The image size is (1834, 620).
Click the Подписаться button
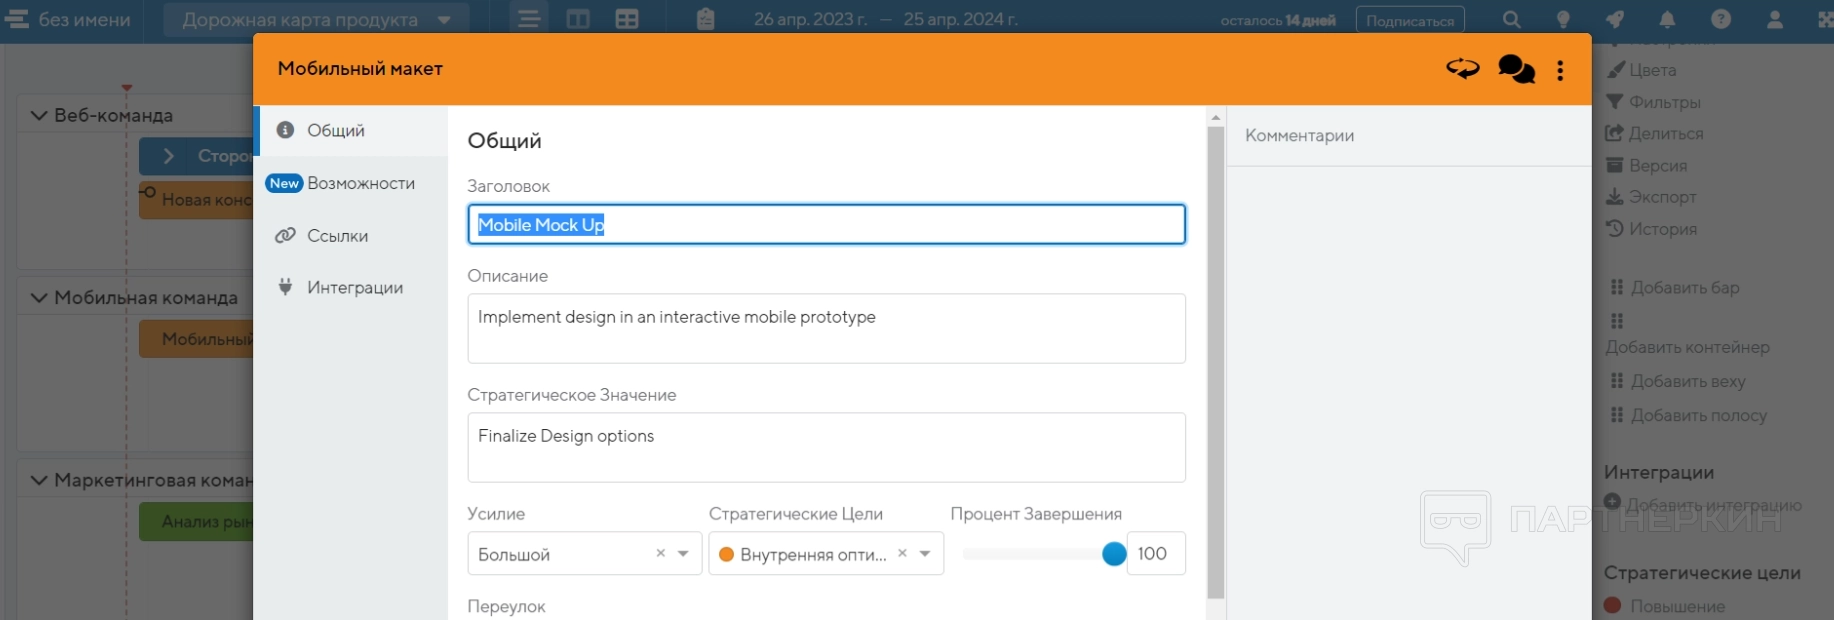point(1409,21)
